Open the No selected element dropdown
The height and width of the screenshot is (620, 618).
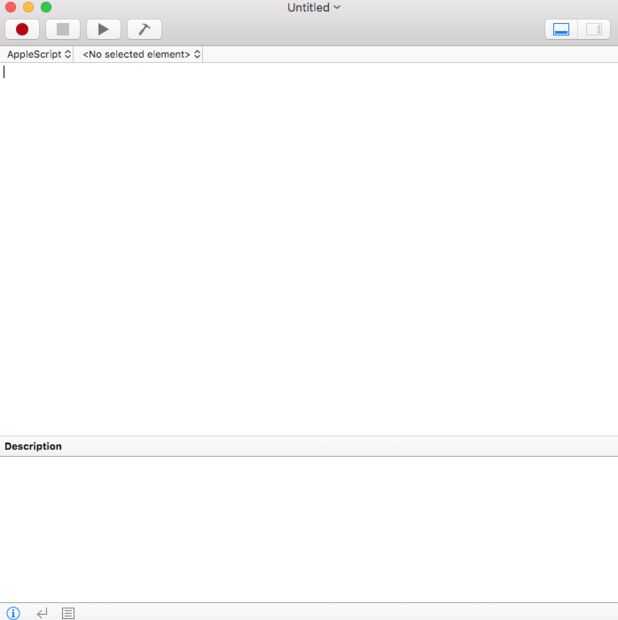click(141, 54)
